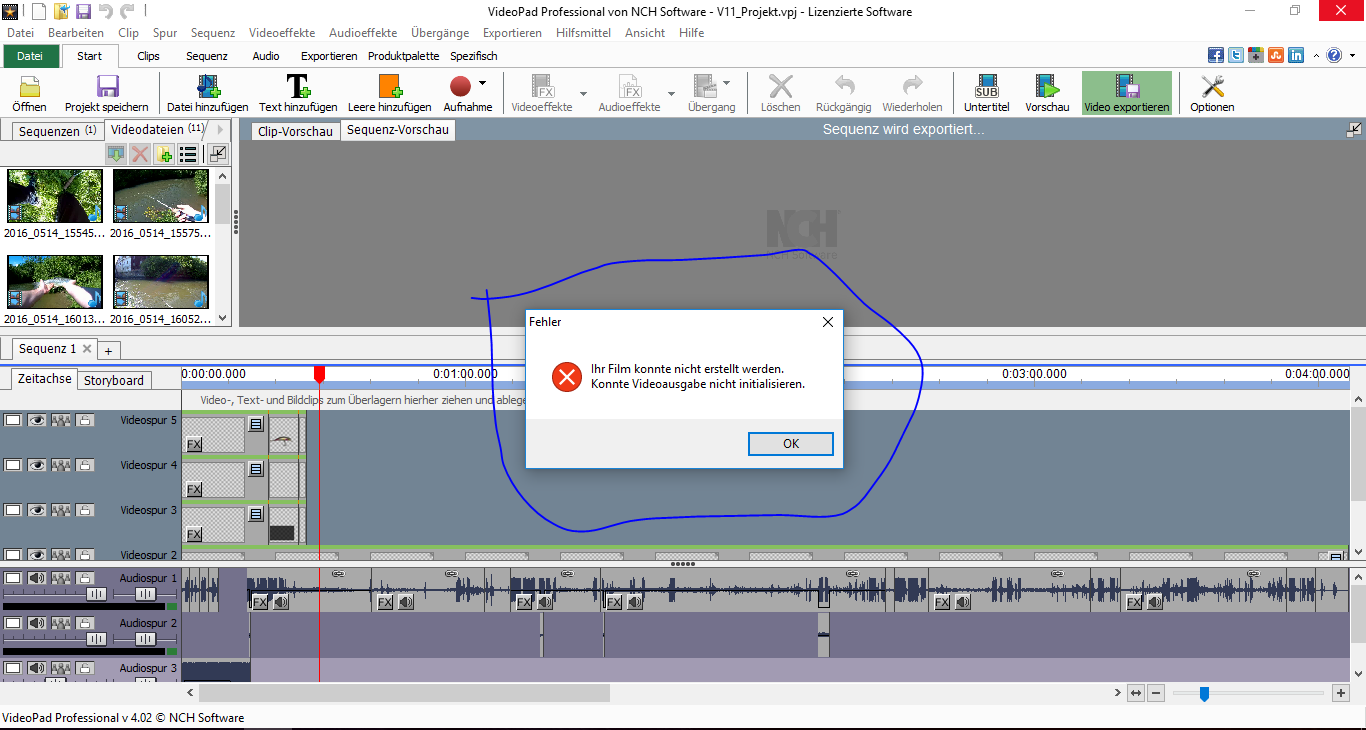Click the red playhead timeline marker

[x=319, y=374]
